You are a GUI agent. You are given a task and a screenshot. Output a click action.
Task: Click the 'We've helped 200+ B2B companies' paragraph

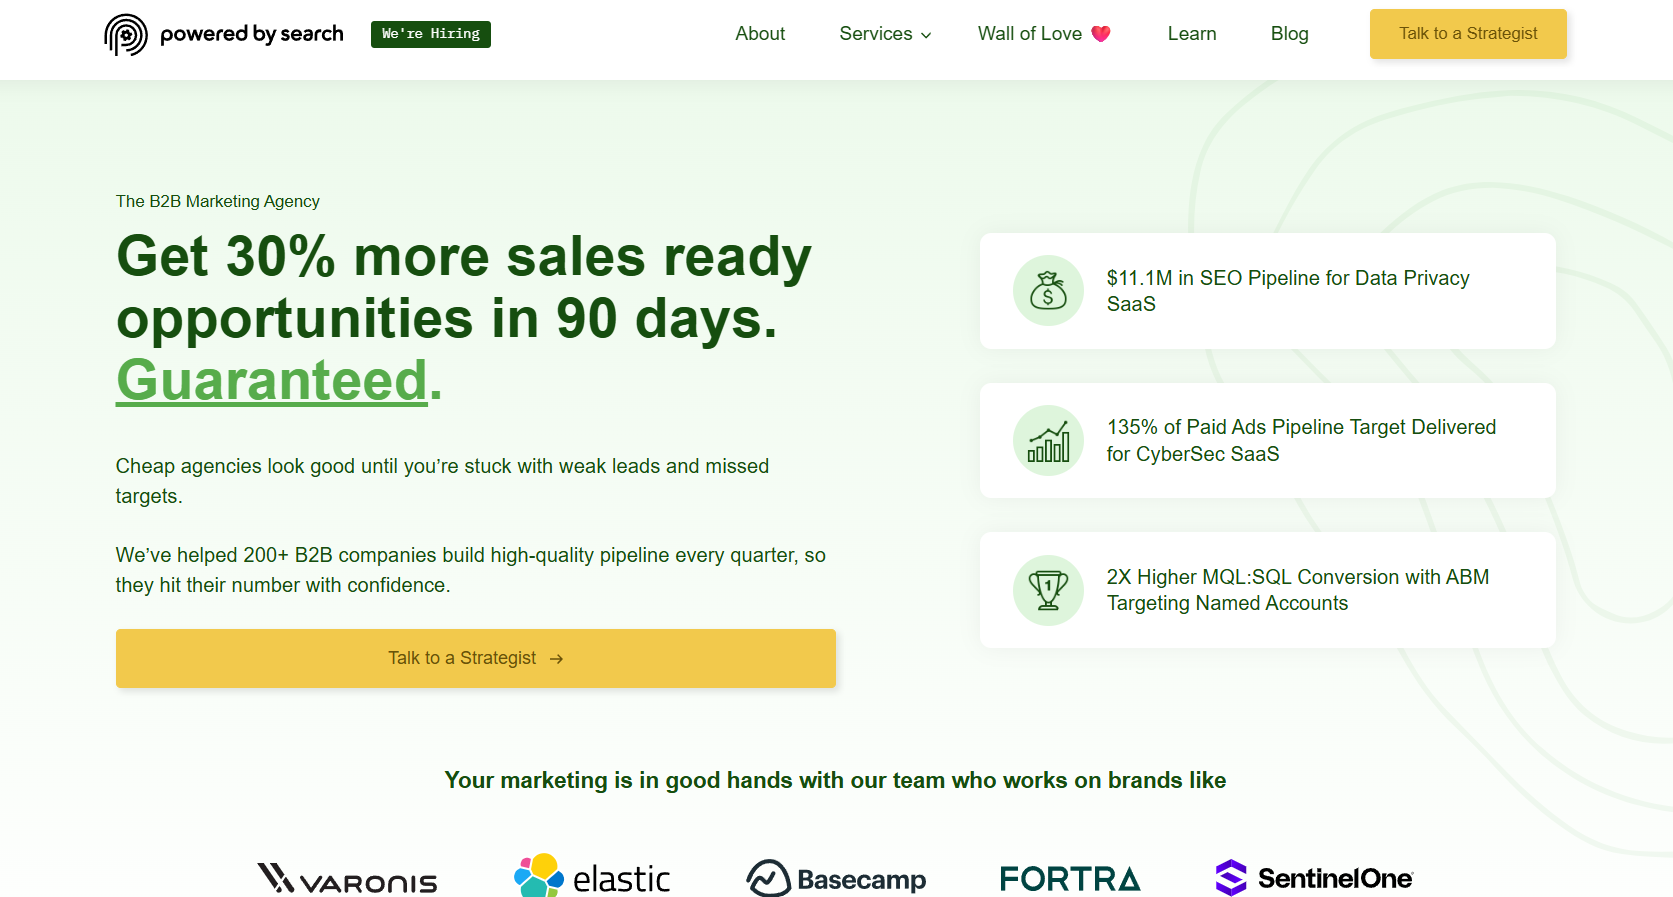(471, 570)
